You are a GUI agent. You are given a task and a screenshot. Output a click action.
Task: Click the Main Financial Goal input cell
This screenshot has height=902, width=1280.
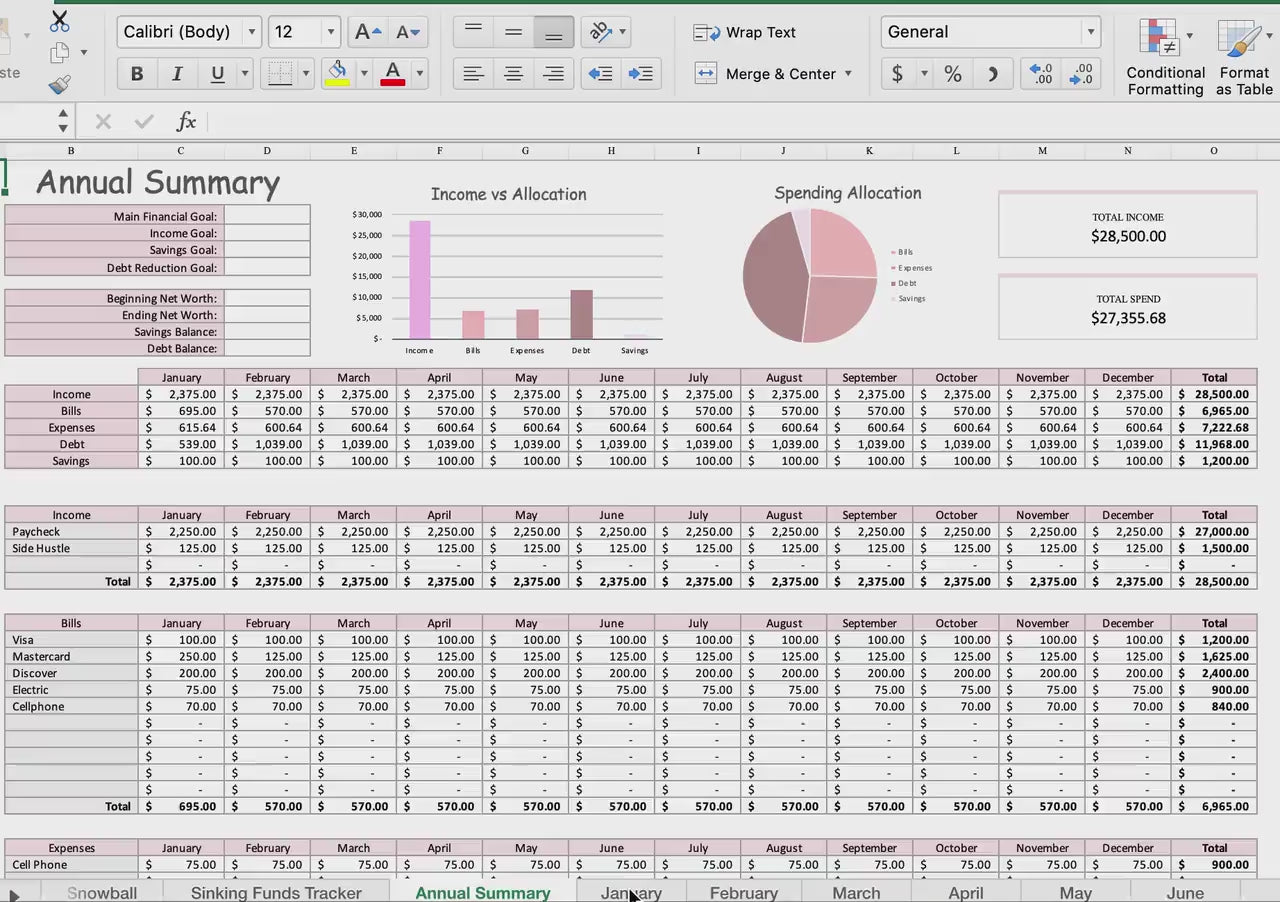[267, 216]
